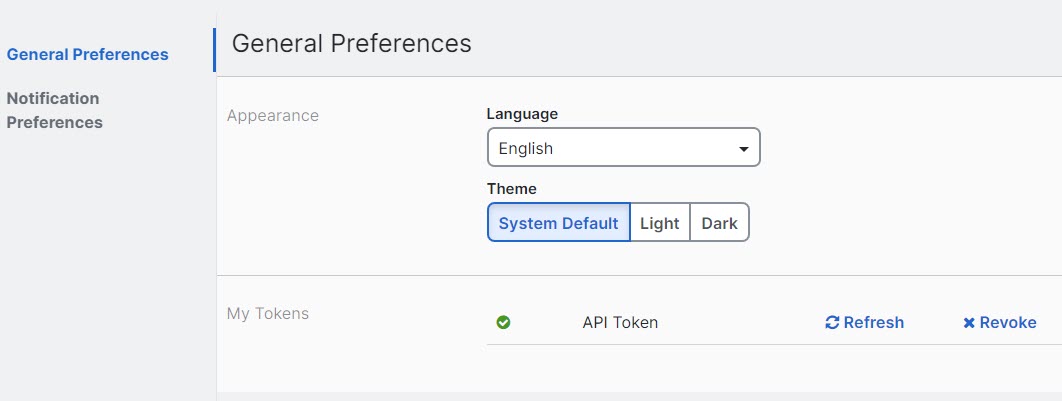
Task: Enable the Dark theme
Action: coord(719,223)
